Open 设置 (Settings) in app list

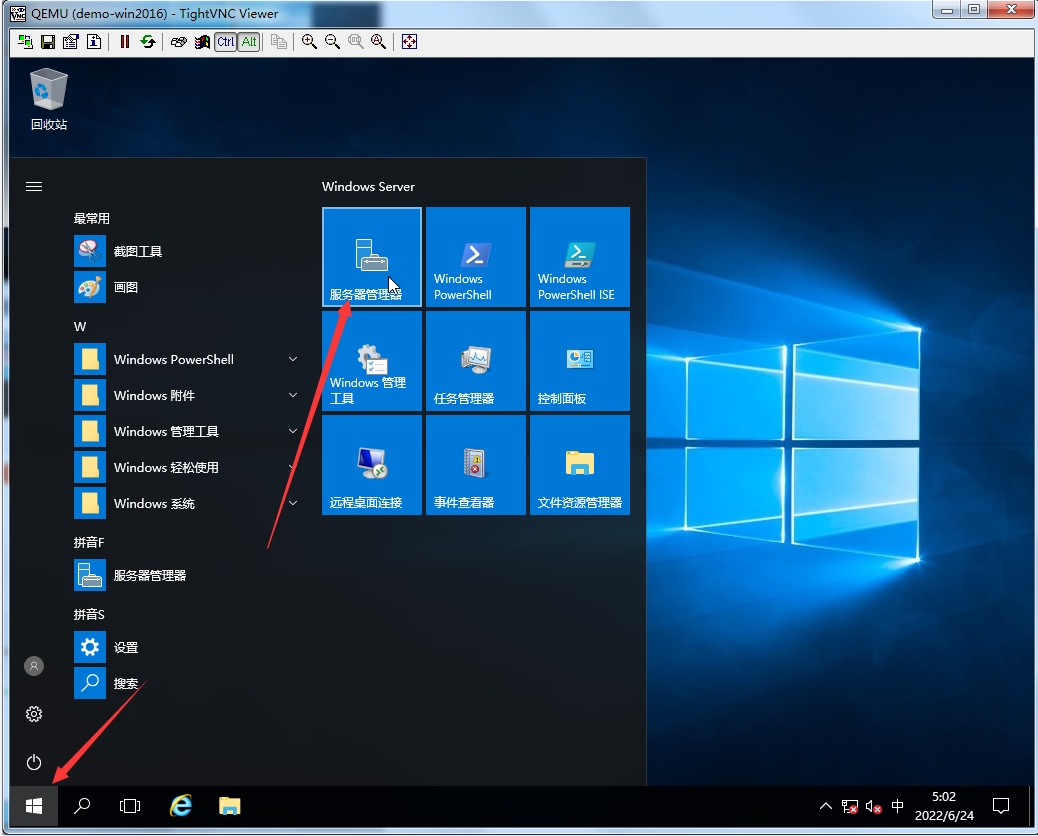click(x=185, y=647)
